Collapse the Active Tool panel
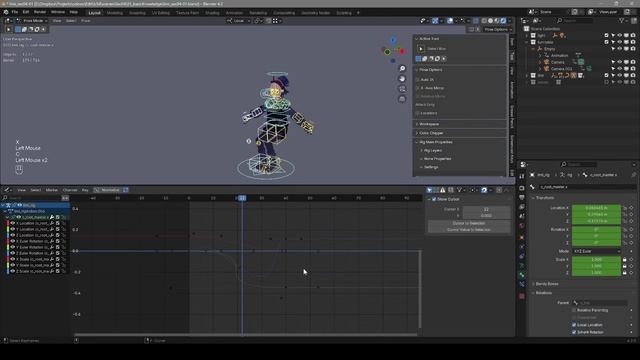 (429, 39)
